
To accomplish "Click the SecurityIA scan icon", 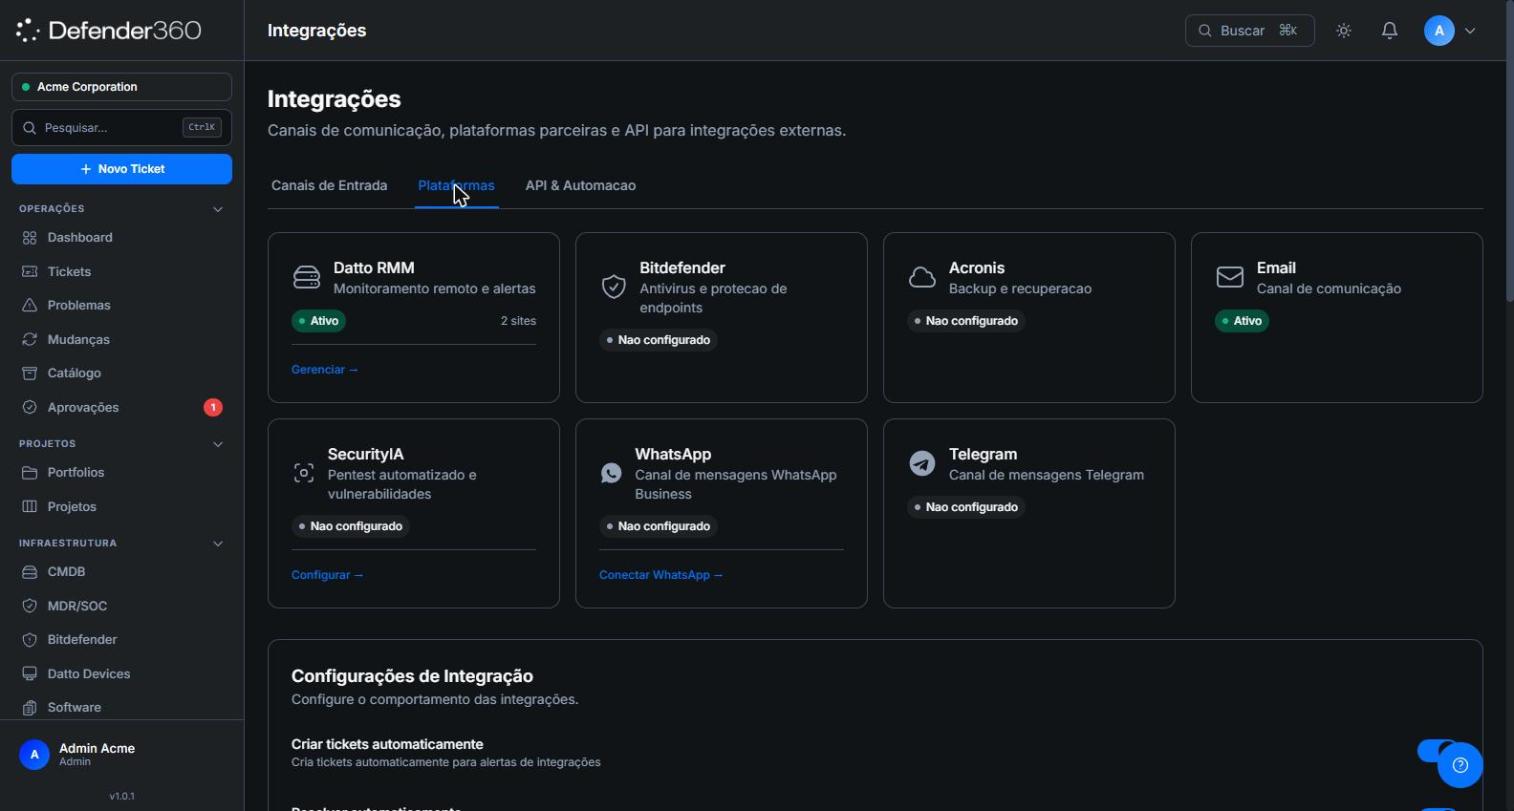I will click(304, 473).
